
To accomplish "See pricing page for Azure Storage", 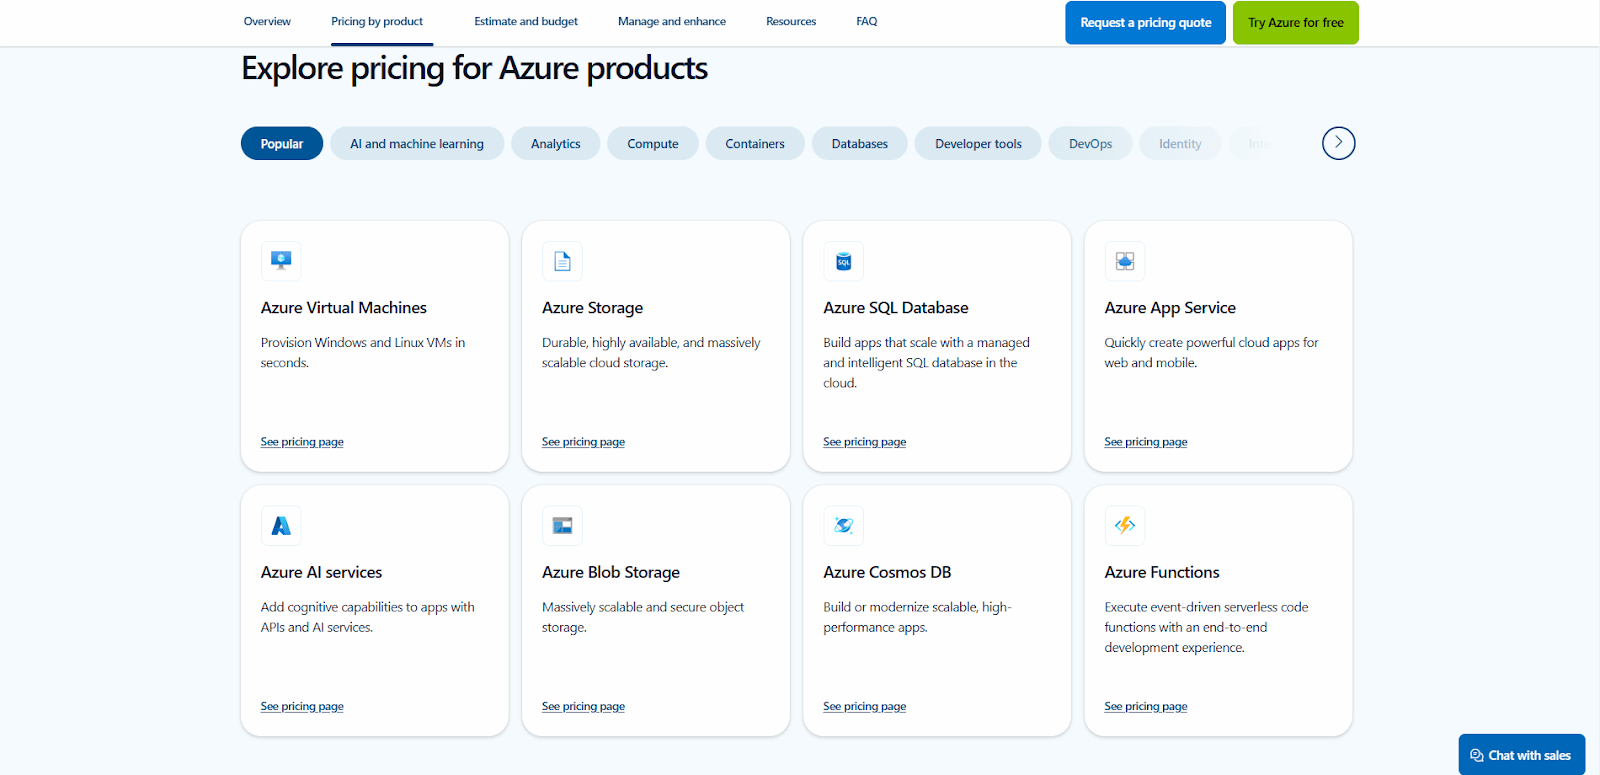I will pyautogui.click(x=583, y=442).
